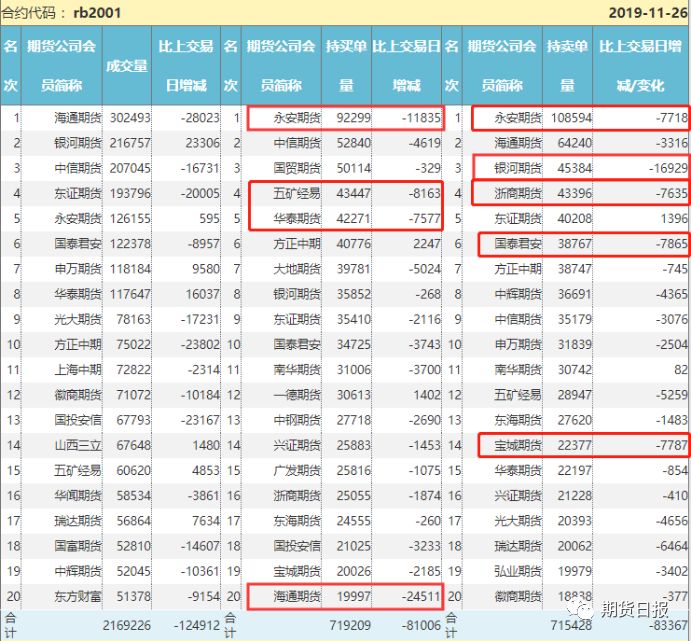
Task: Select 东海期货 short position 27620
Action: 575,419
